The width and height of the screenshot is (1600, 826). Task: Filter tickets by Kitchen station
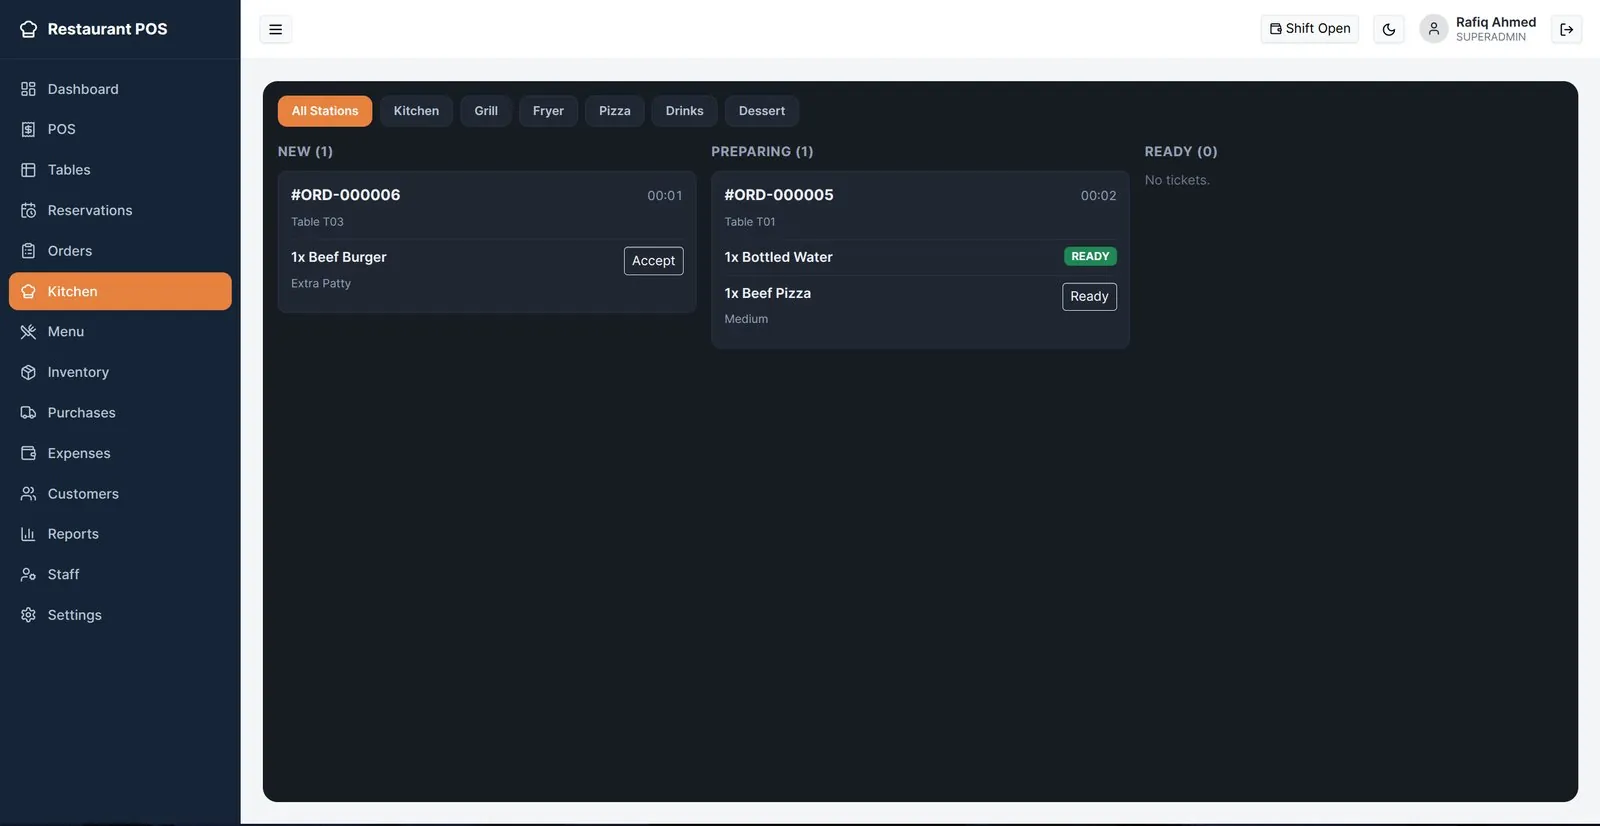pyautogui.click(x=416, y=111)
